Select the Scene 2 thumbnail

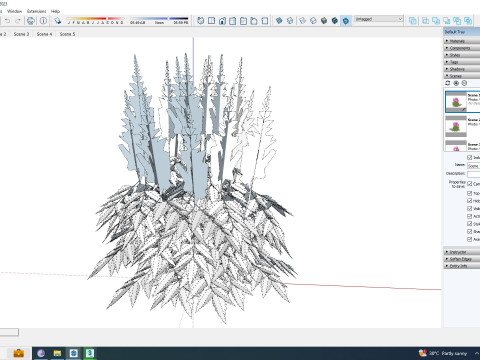point(456,126)
